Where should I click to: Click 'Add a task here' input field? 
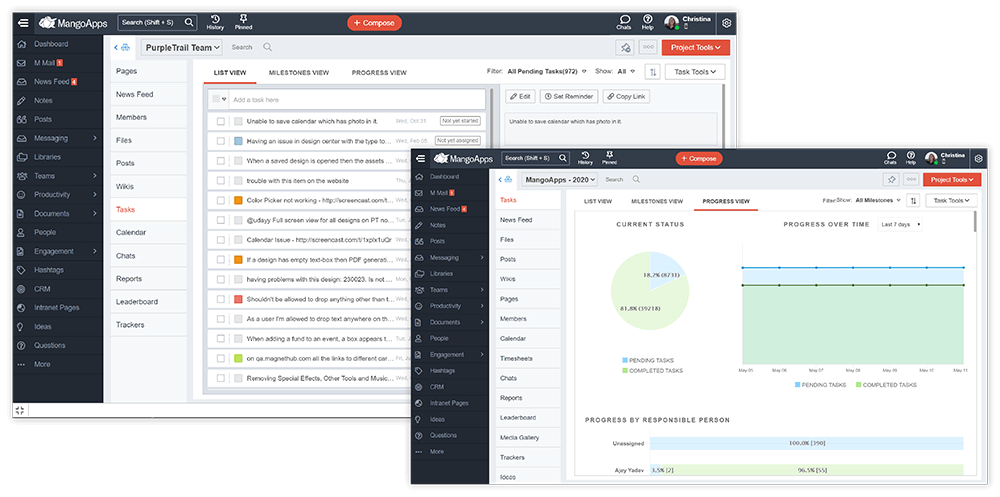coord(358,100)
